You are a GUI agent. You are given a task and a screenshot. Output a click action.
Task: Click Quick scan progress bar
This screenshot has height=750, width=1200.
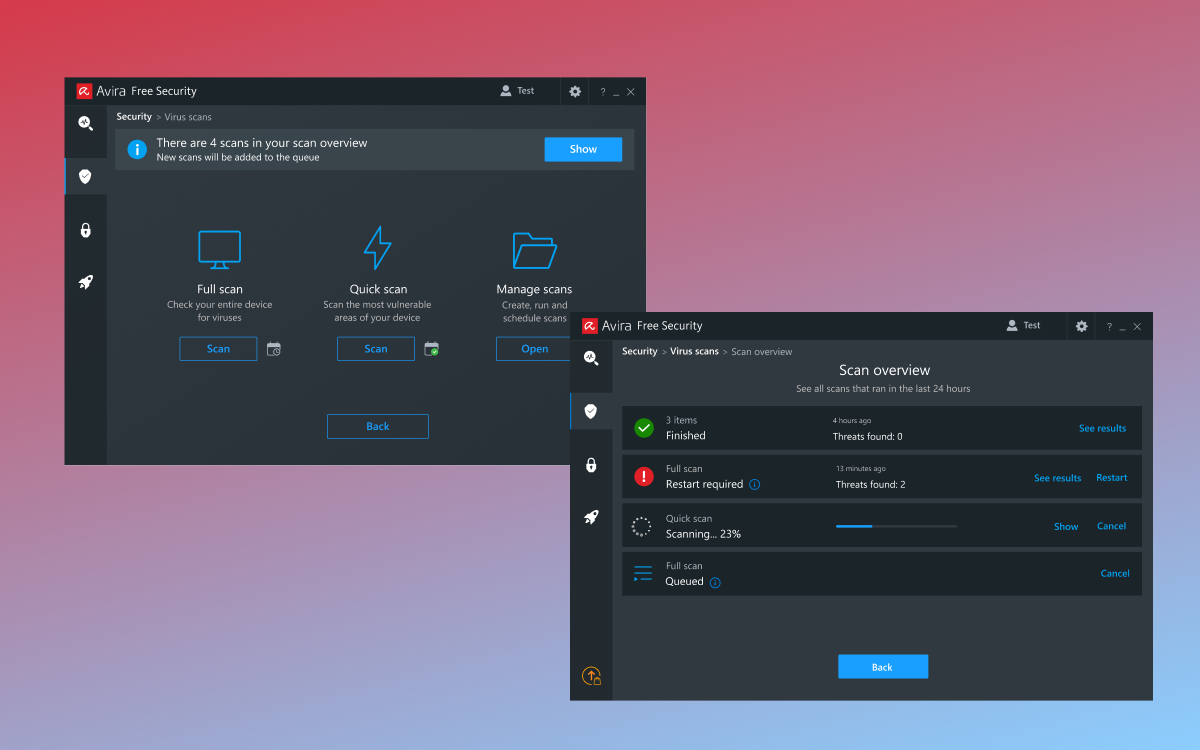point(897,526)
